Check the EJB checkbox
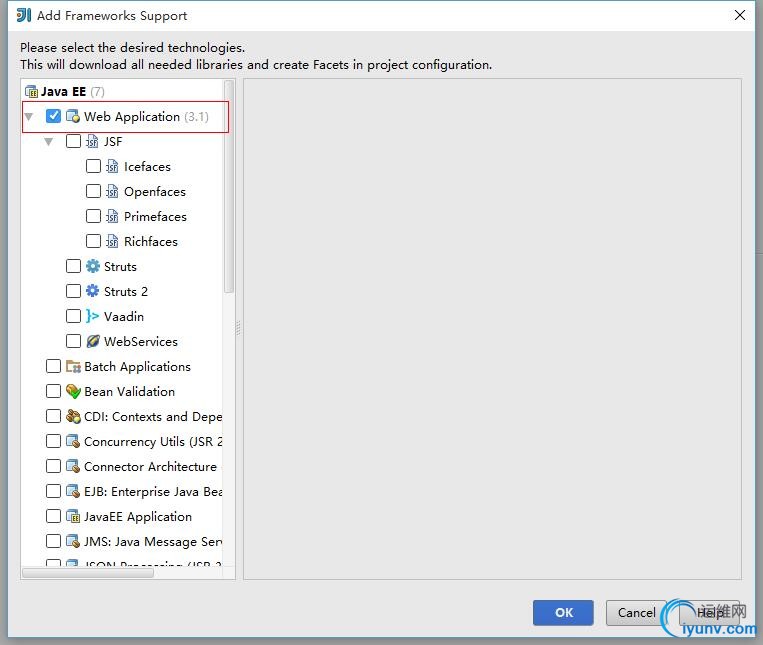This screenshot has height=645, width=763. point(53,491)
